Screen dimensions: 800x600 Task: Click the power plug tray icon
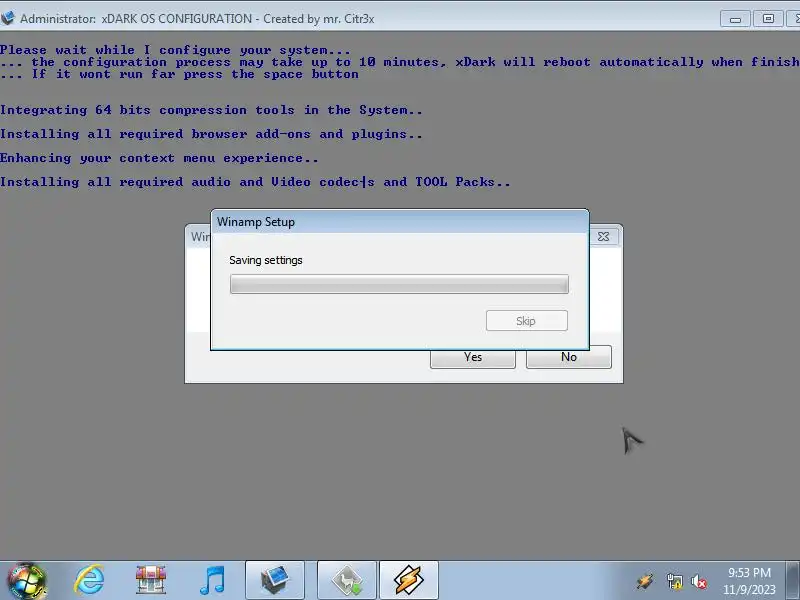[x=645, y=581]
